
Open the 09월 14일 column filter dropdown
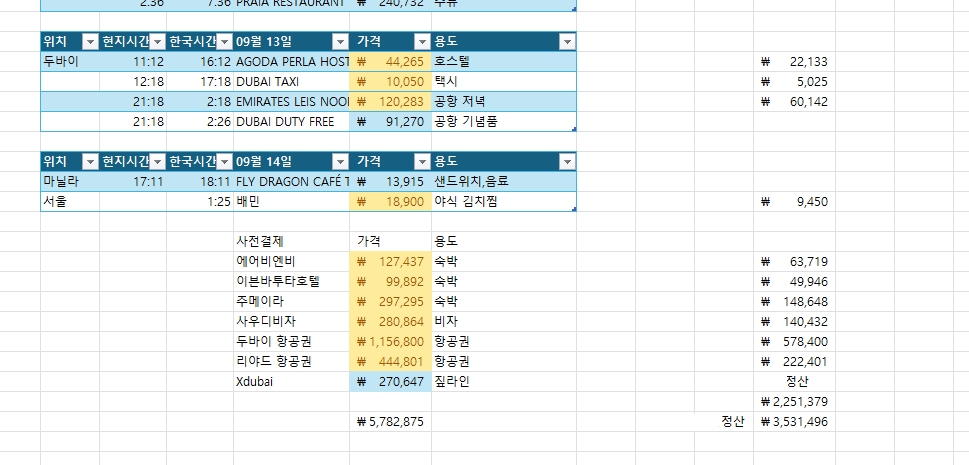click(339, 162)
